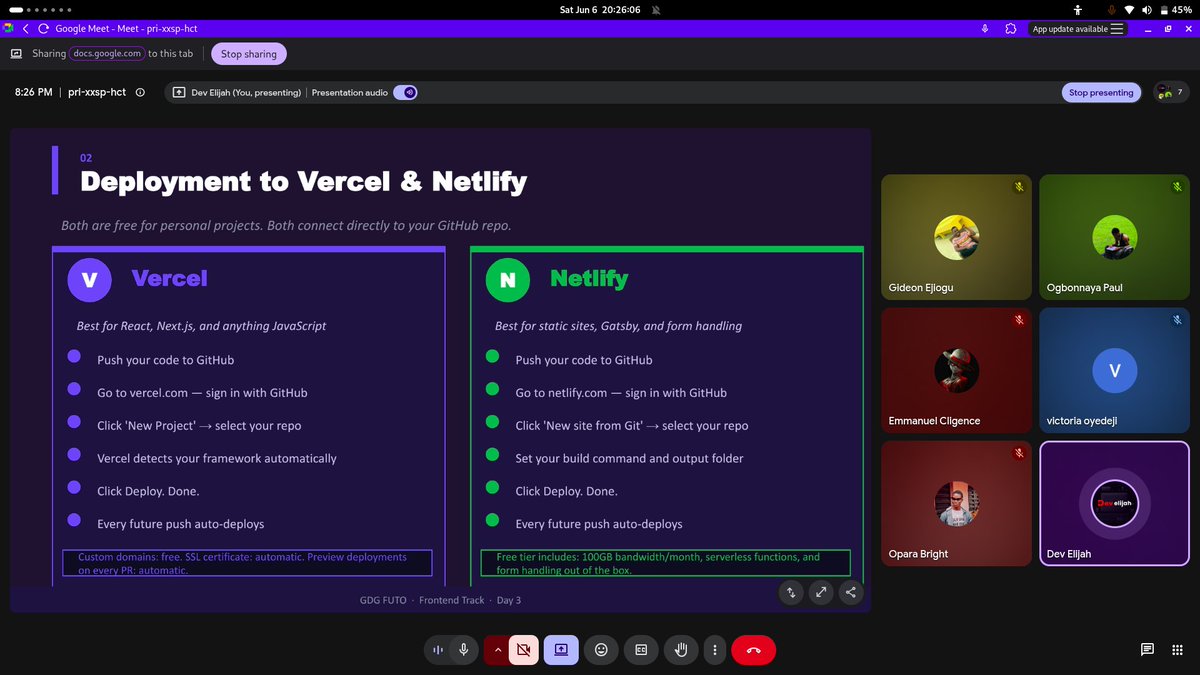
Task: Click the docs.google.com shared tab chip
Action: pos(107,54)
